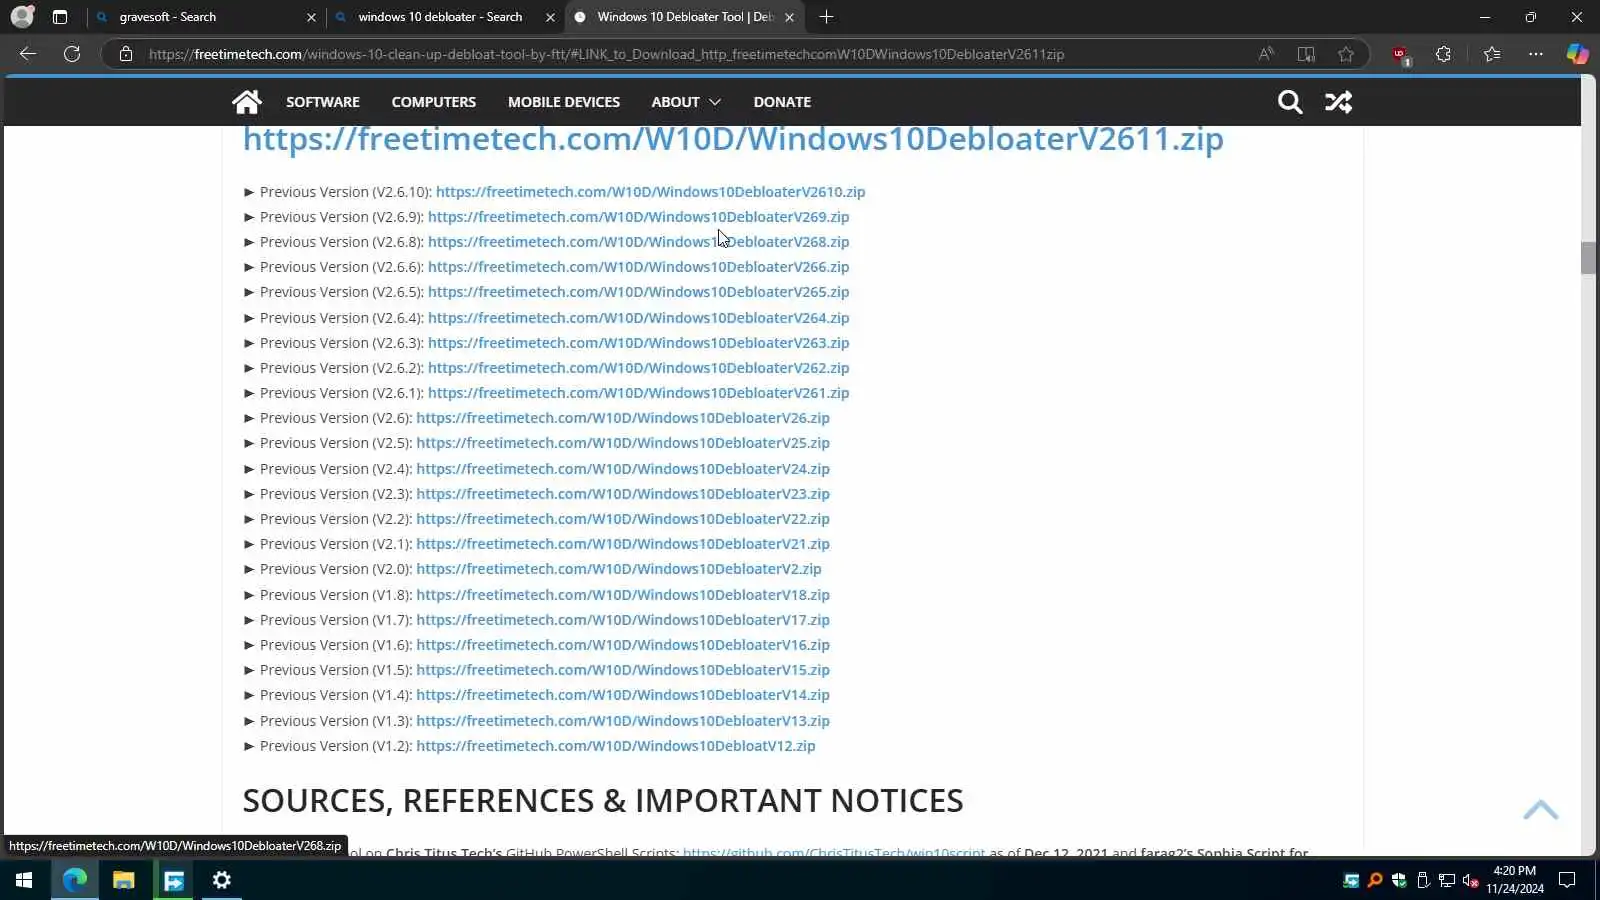Switch to windows 10 debloater - Search tab
This screenshot has width=1600, height=900.
pos(444,17)
